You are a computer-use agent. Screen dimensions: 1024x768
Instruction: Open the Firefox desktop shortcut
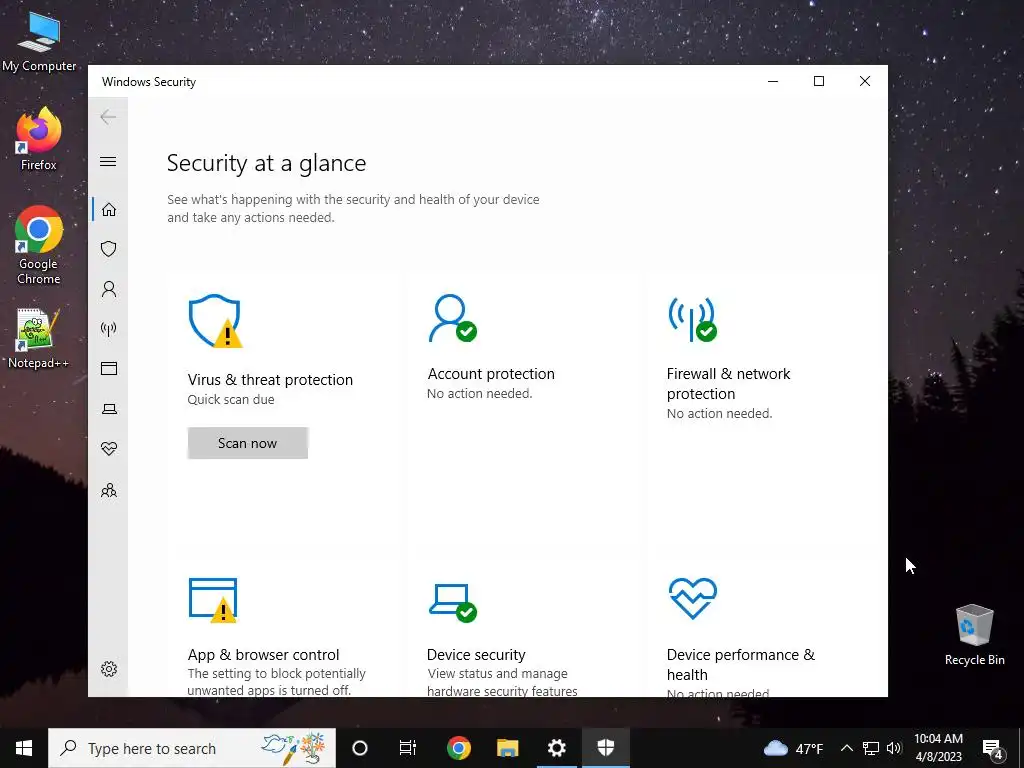point(39,139)
